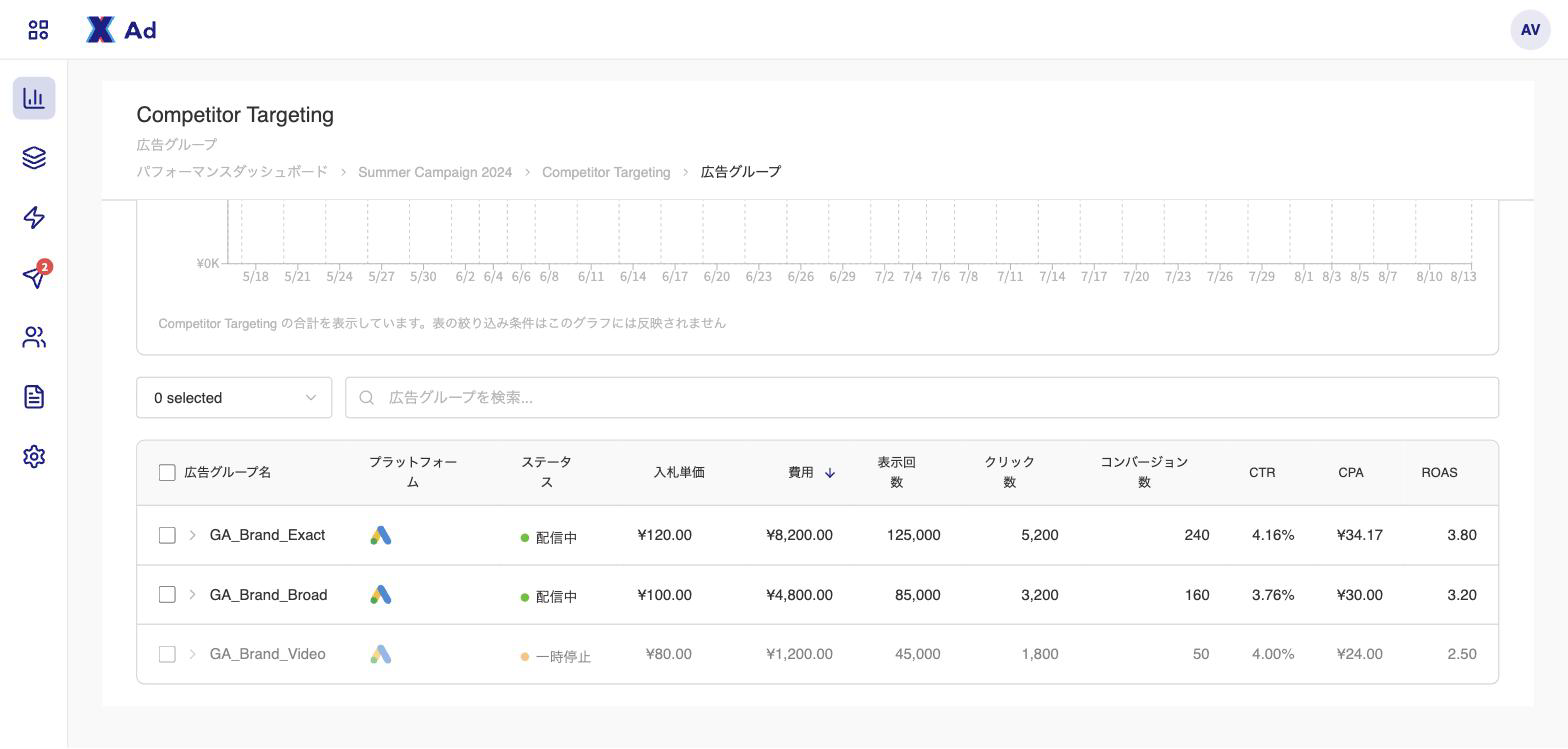Click the GA_Brand_Broad group name
1568x749 pixels.
point(268,595)
